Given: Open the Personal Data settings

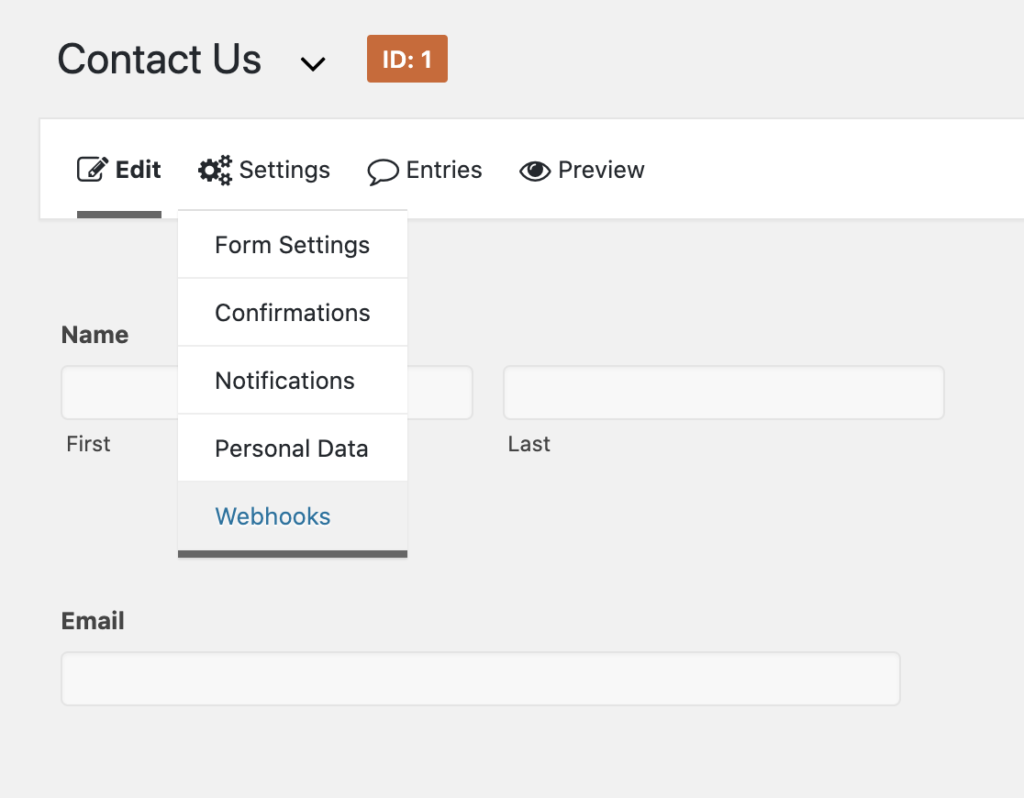Looking at the screenshot, I should 291,448.
